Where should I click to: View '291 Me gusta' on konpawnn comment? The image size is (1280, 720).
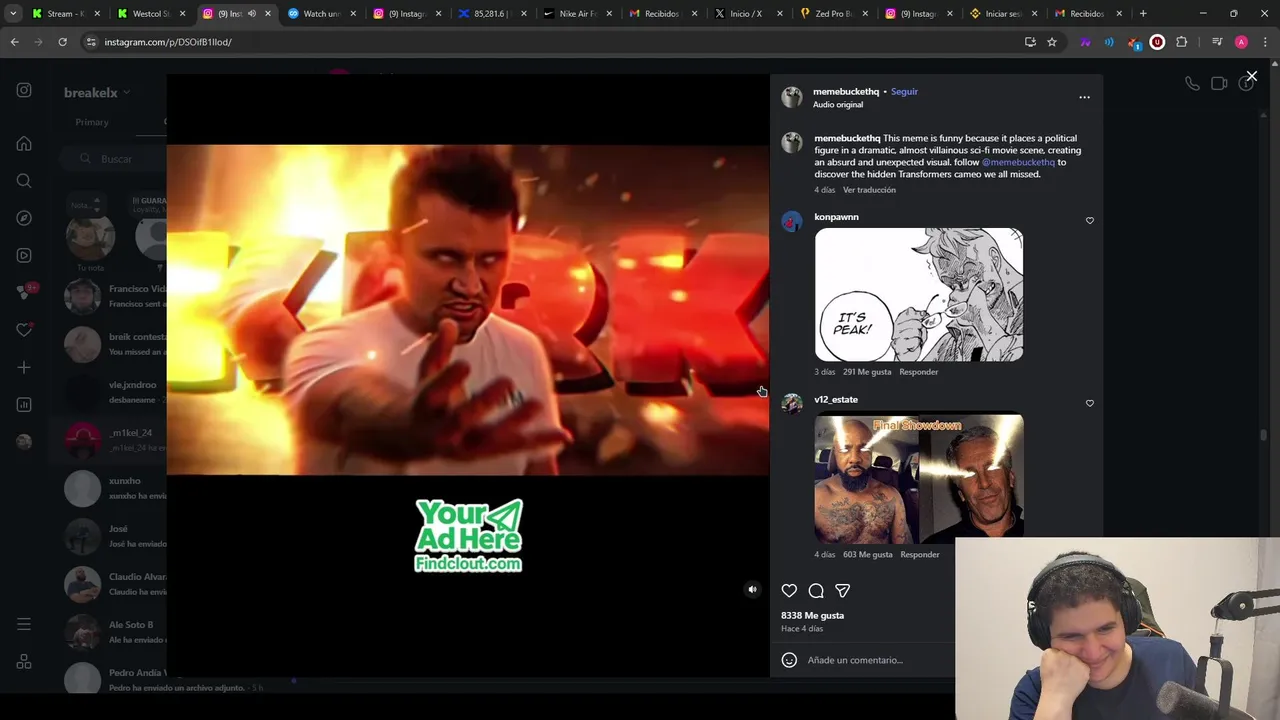point(867,372)
